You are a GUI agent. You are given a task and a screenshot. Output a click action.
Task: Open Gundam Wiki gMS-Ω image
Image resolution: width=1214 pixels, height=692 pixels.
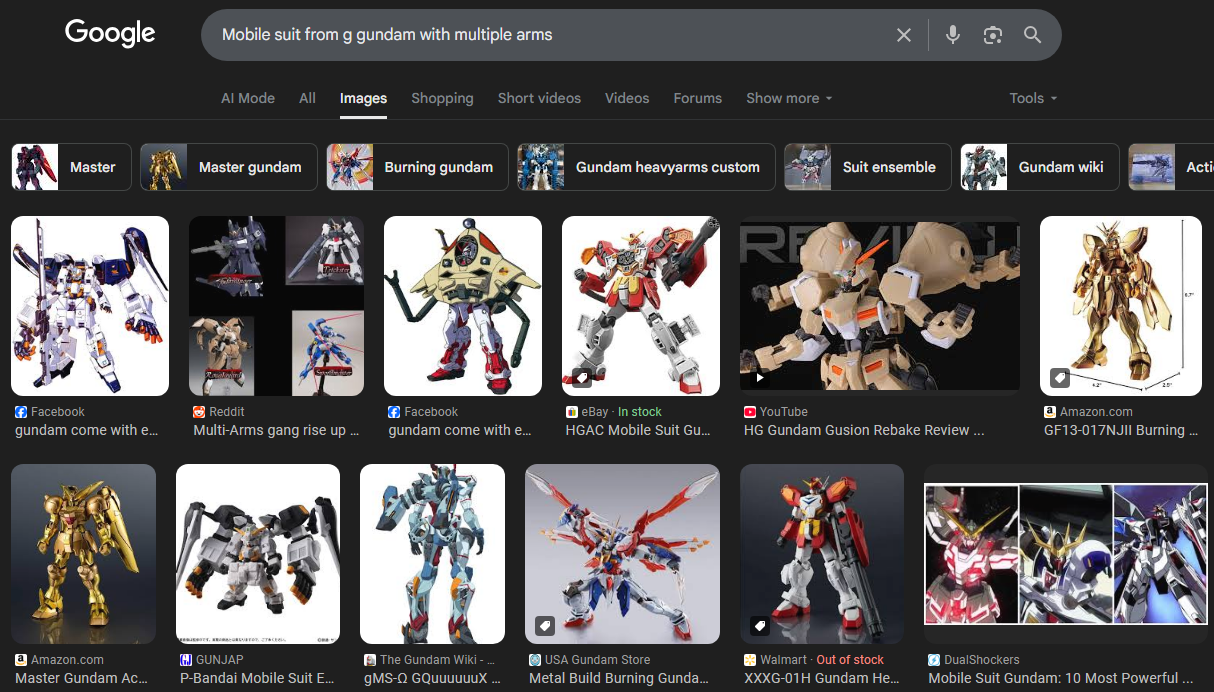click(432, 554)
